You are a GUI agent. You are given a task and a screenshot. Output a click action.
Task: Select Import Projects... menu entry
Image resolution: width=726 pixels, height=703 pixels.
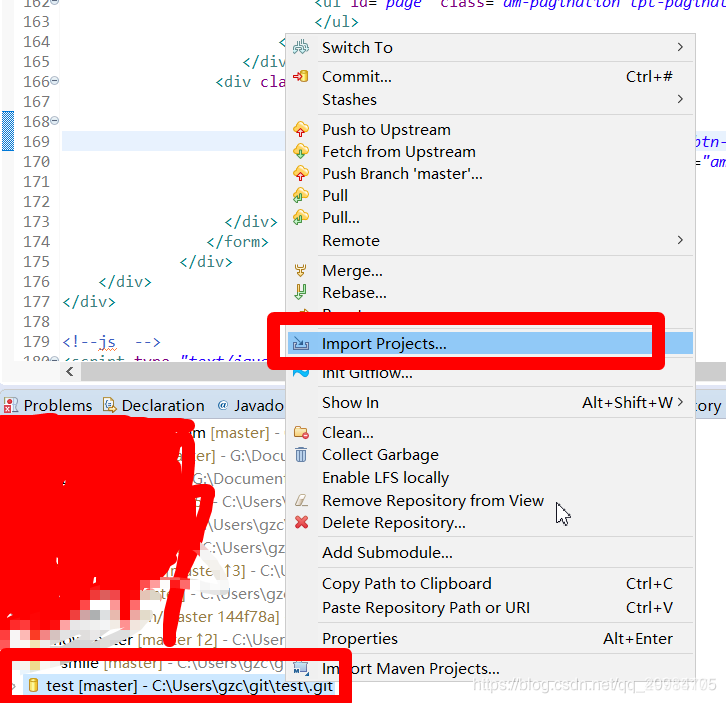(x=490, y=344)
